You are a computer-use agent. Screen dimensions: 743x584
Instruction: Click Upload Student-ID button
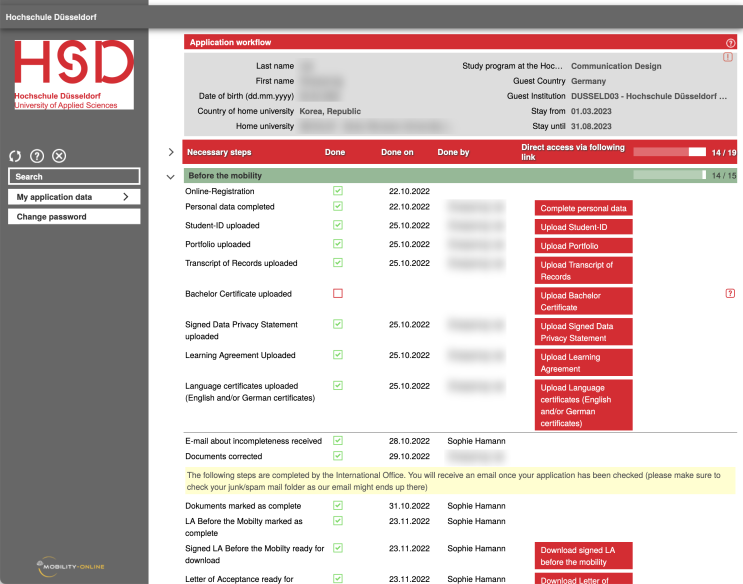point(583,227)
